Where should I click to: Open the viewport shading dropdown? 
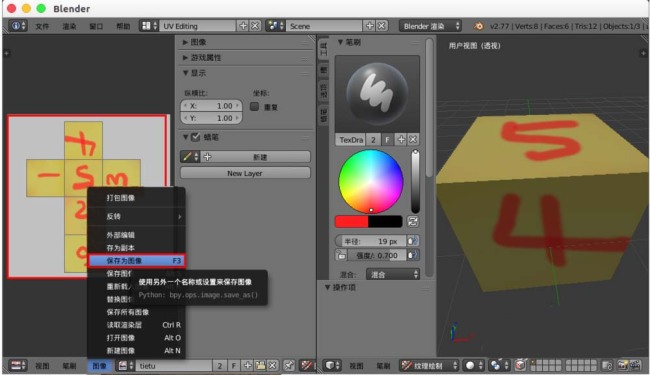pos(474,365)
